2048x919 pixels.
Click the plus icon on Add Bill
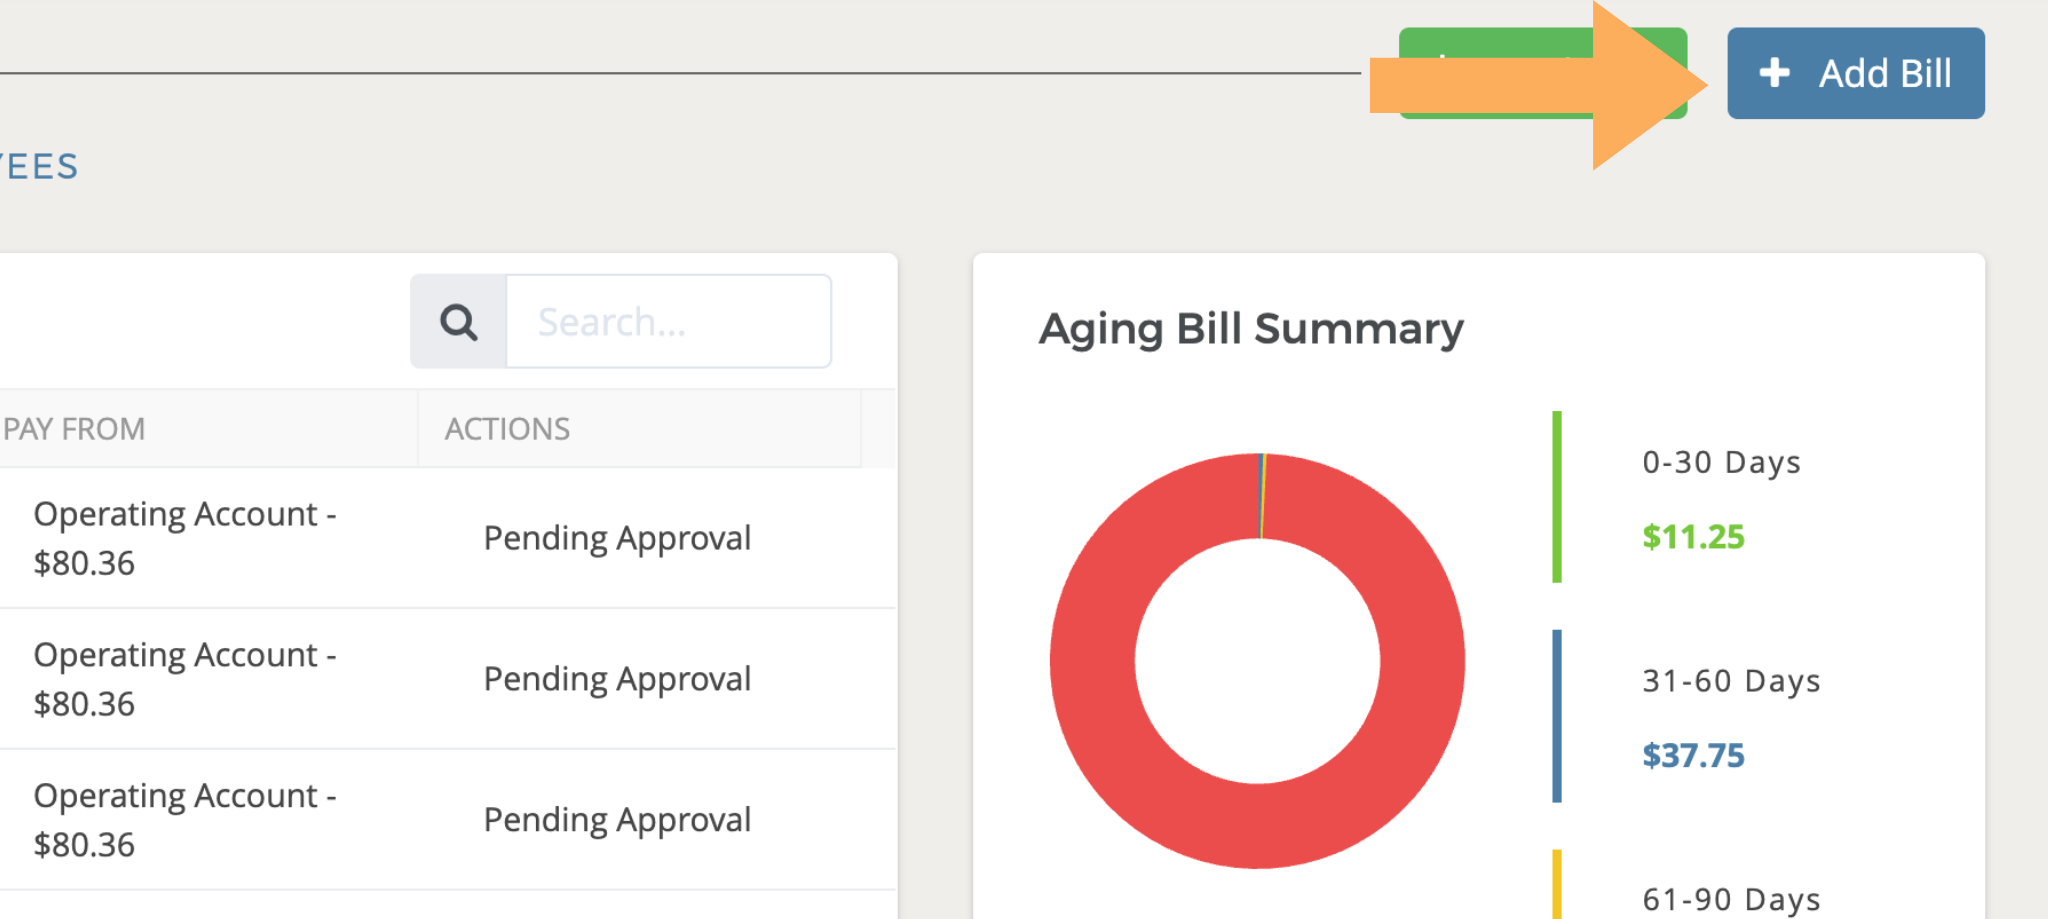click(x=1774, y=73)
